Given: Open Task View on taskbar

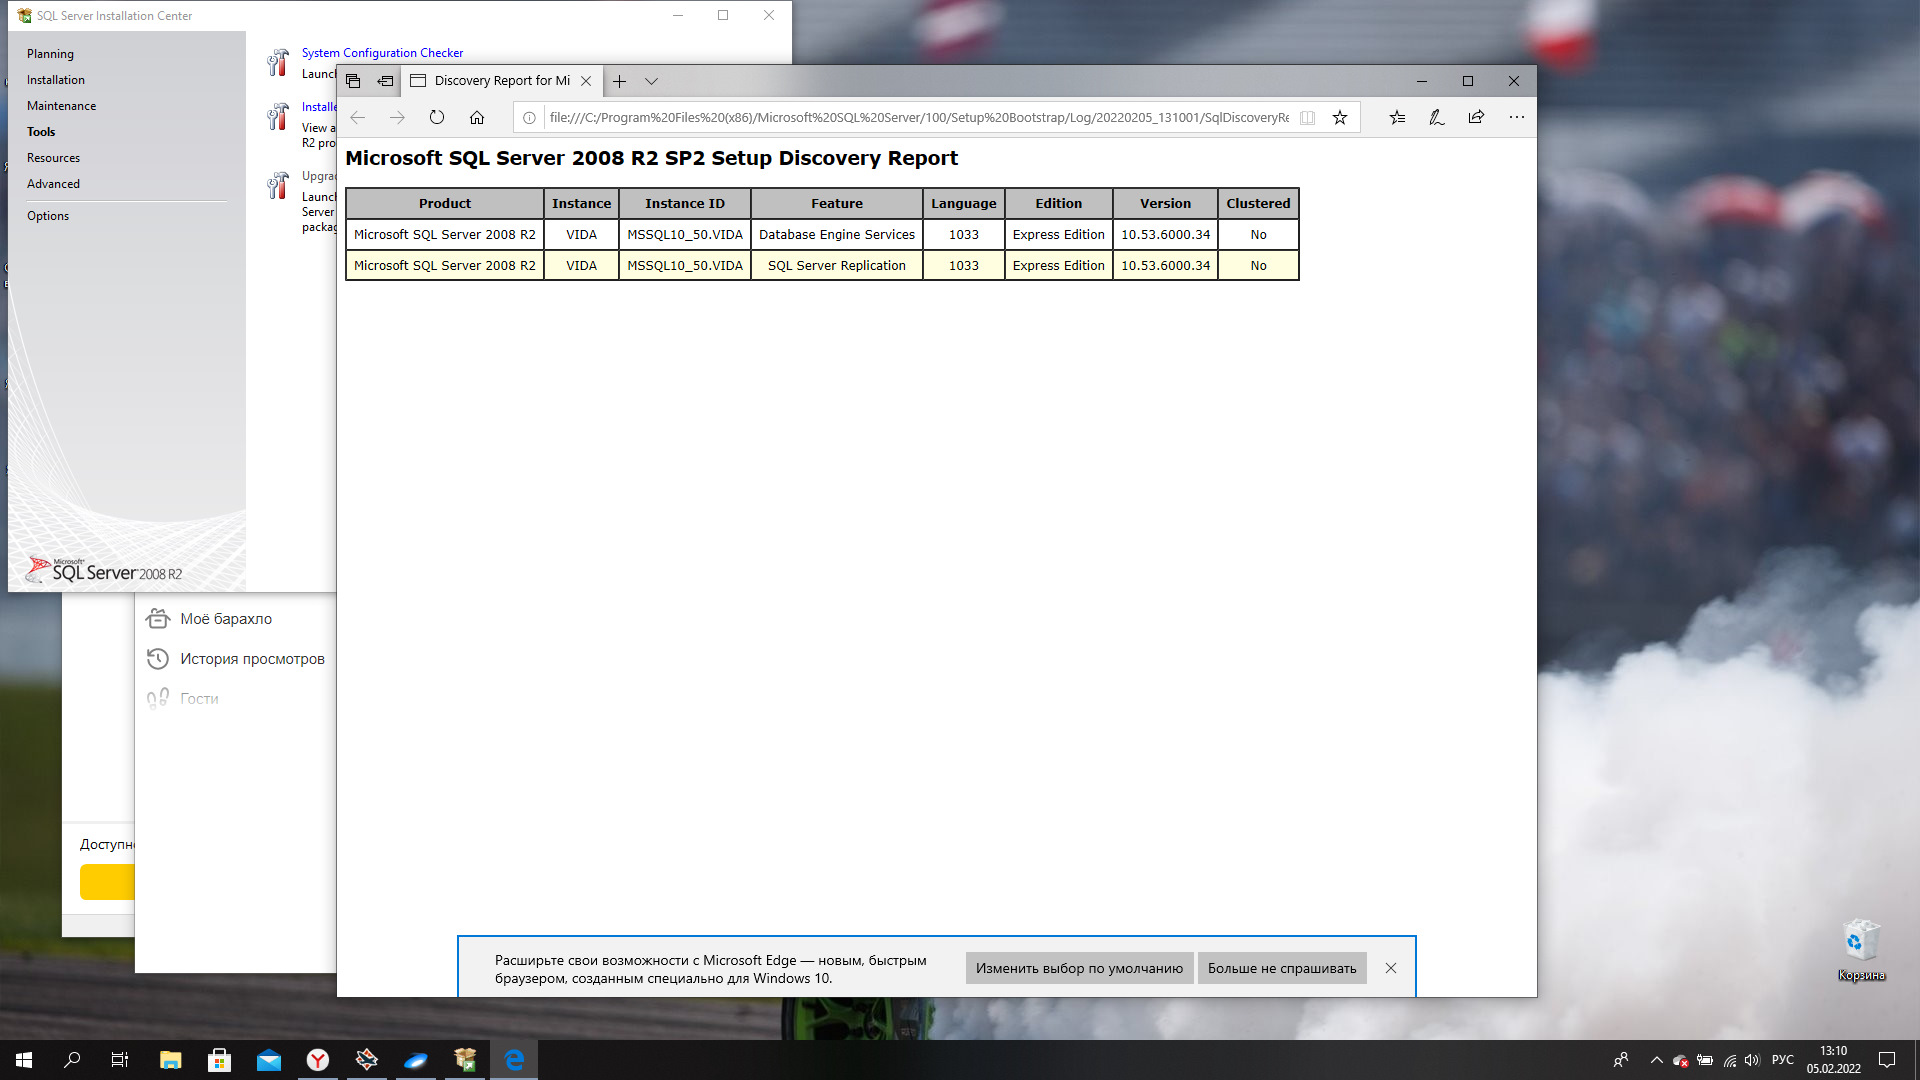Looking at the screenshot, I should (120, 1060).
